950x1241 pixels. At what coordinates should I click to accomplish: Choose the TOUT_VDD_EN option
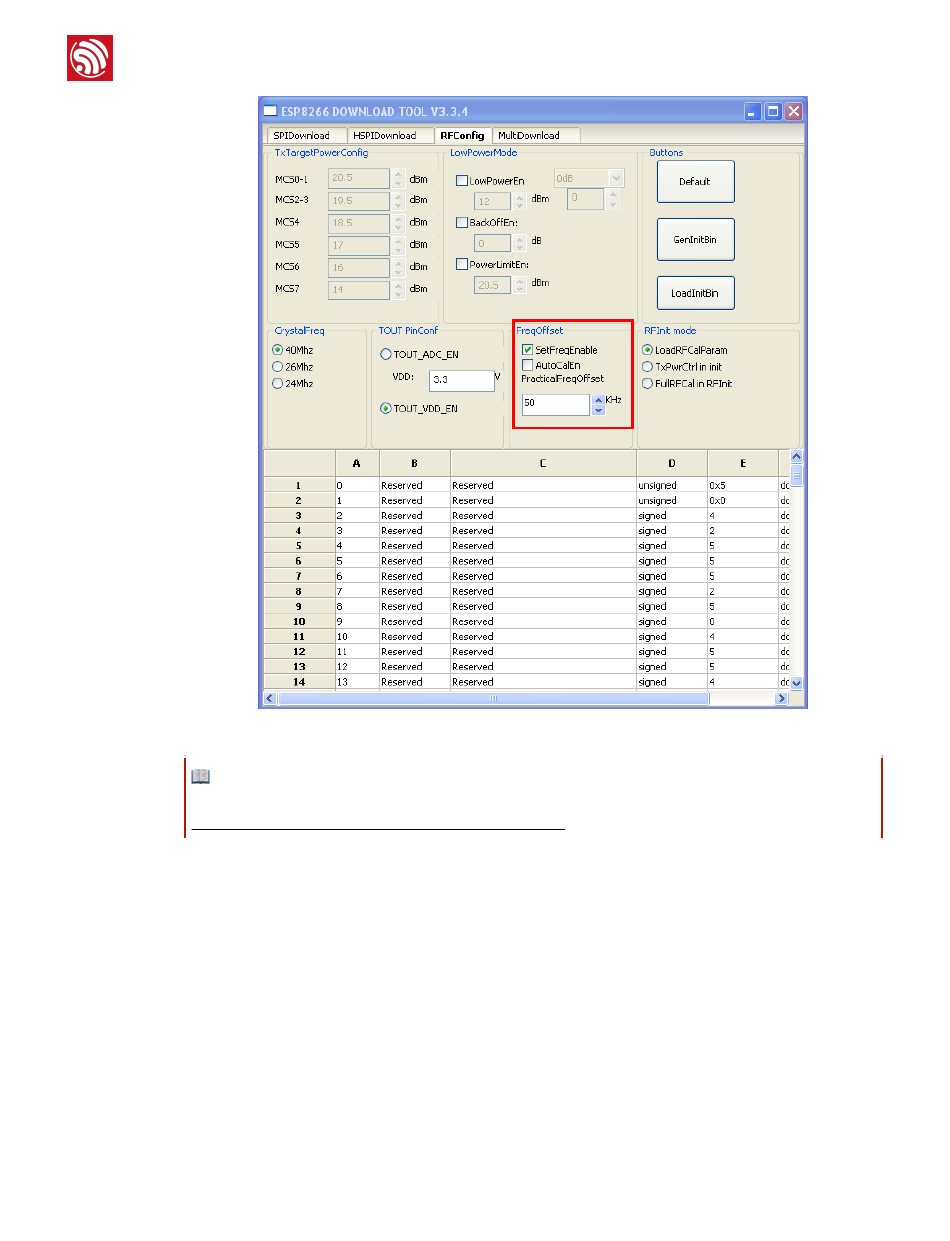tap(386, 408)
